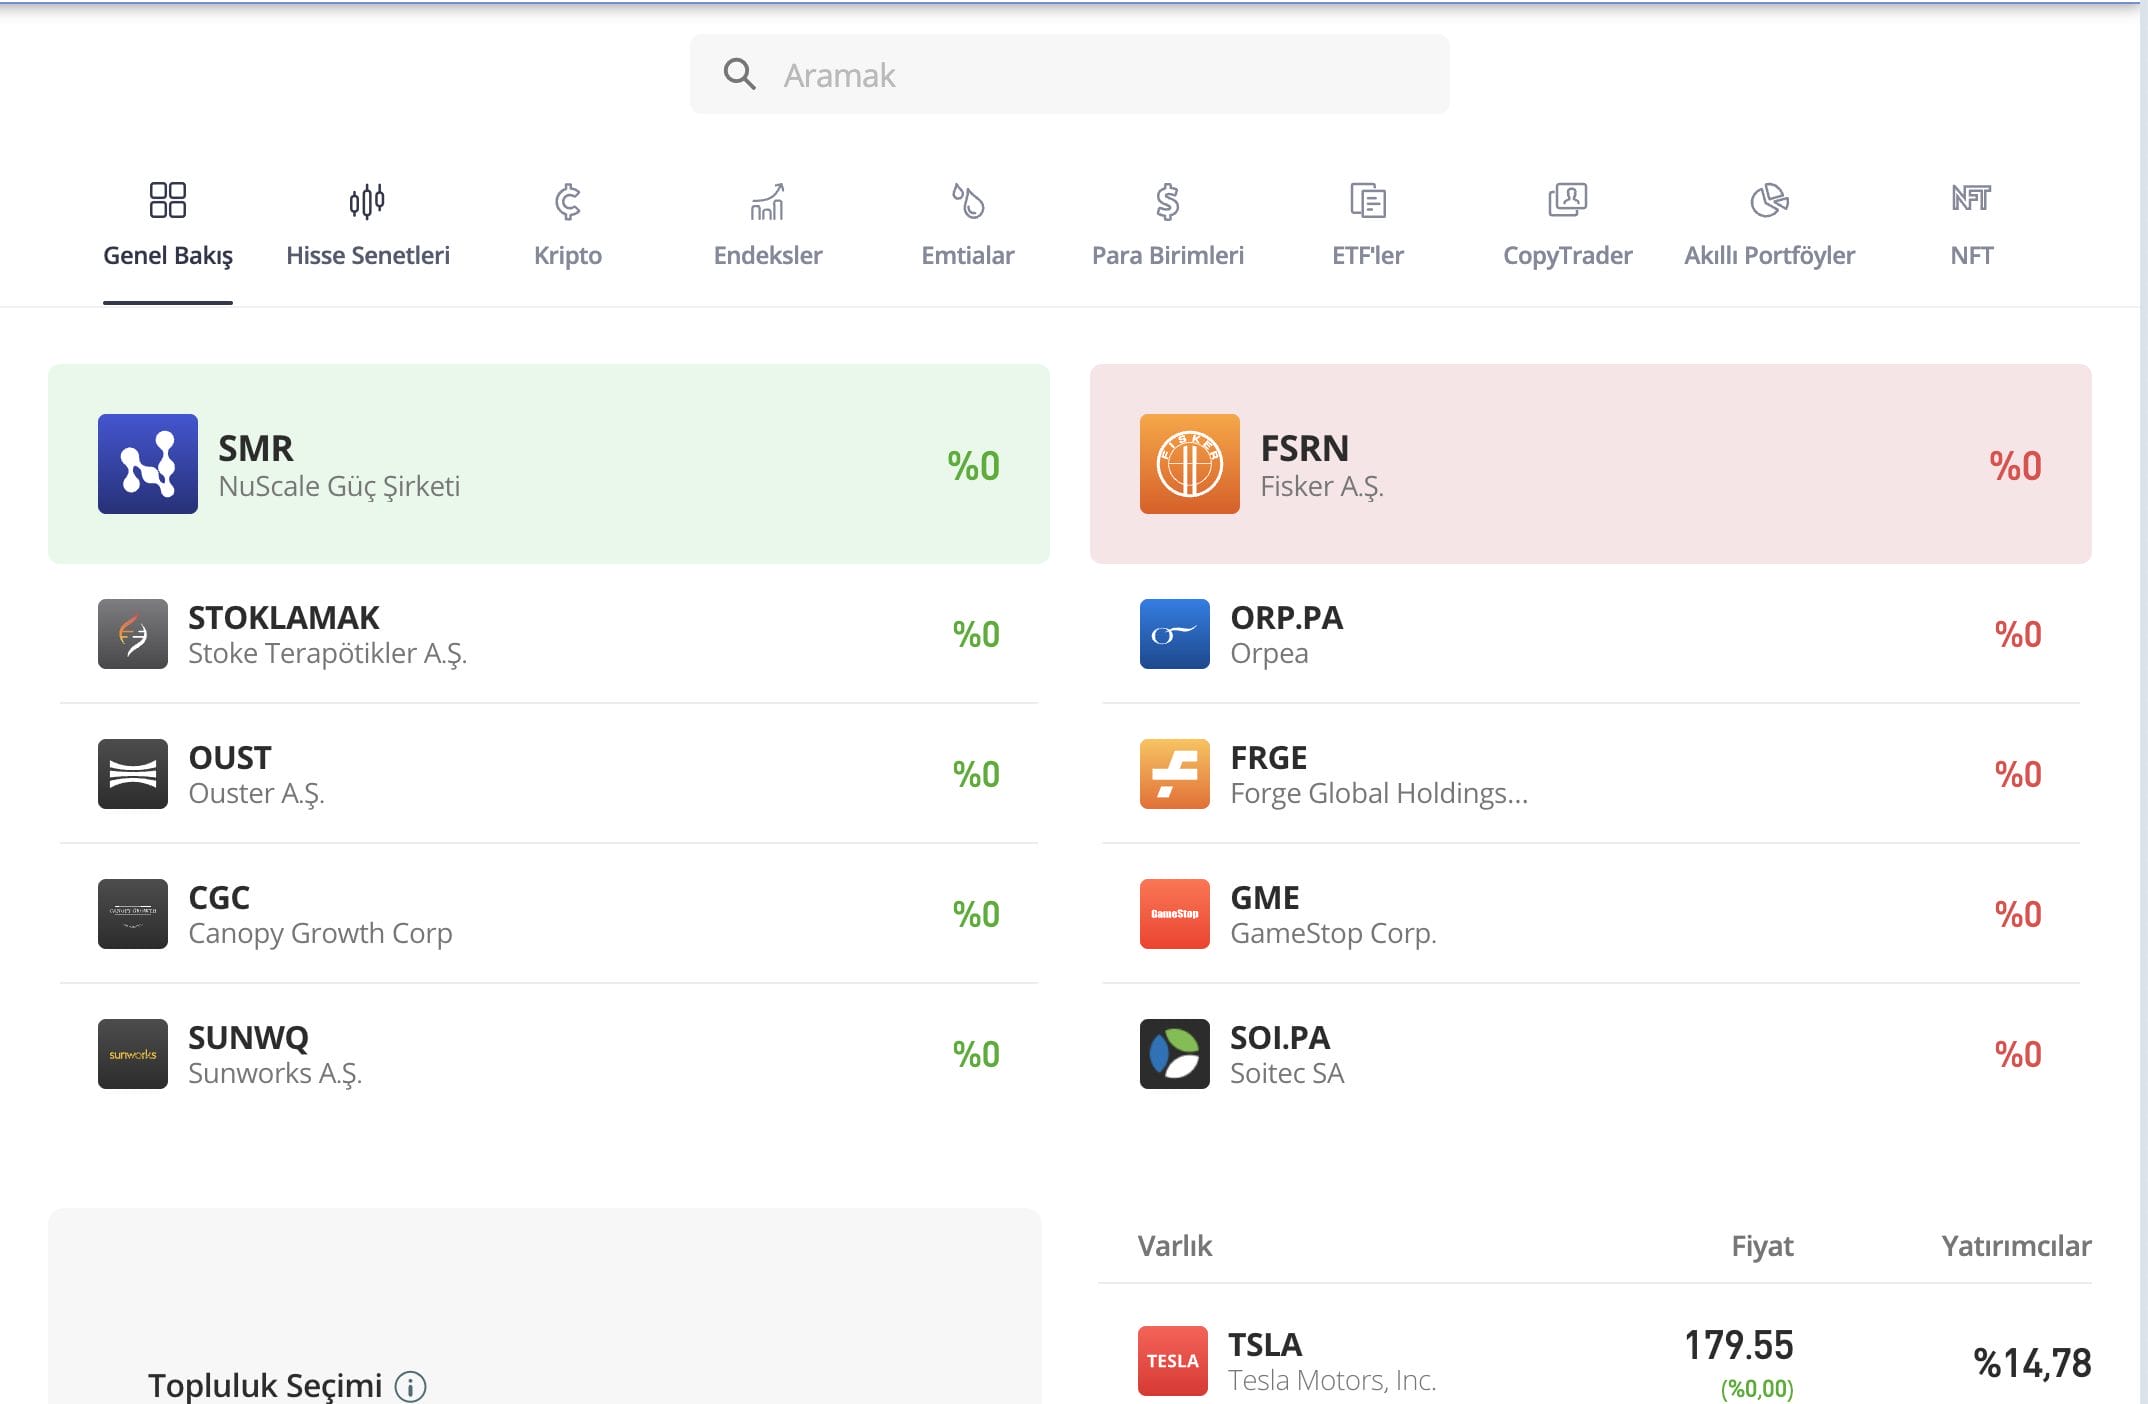Viewport: 2148px width, 1404px height.
Task: Click the Forge Global FRGE logo
Action: coord(1175,774)
